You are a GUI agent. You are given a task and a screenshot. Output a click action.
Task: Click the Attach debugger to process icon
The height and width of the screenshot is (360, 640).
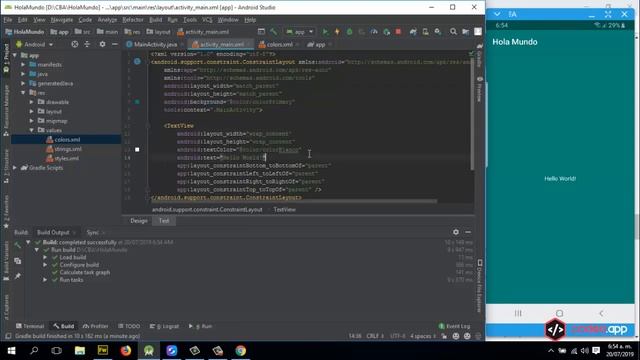coord(386,32)
